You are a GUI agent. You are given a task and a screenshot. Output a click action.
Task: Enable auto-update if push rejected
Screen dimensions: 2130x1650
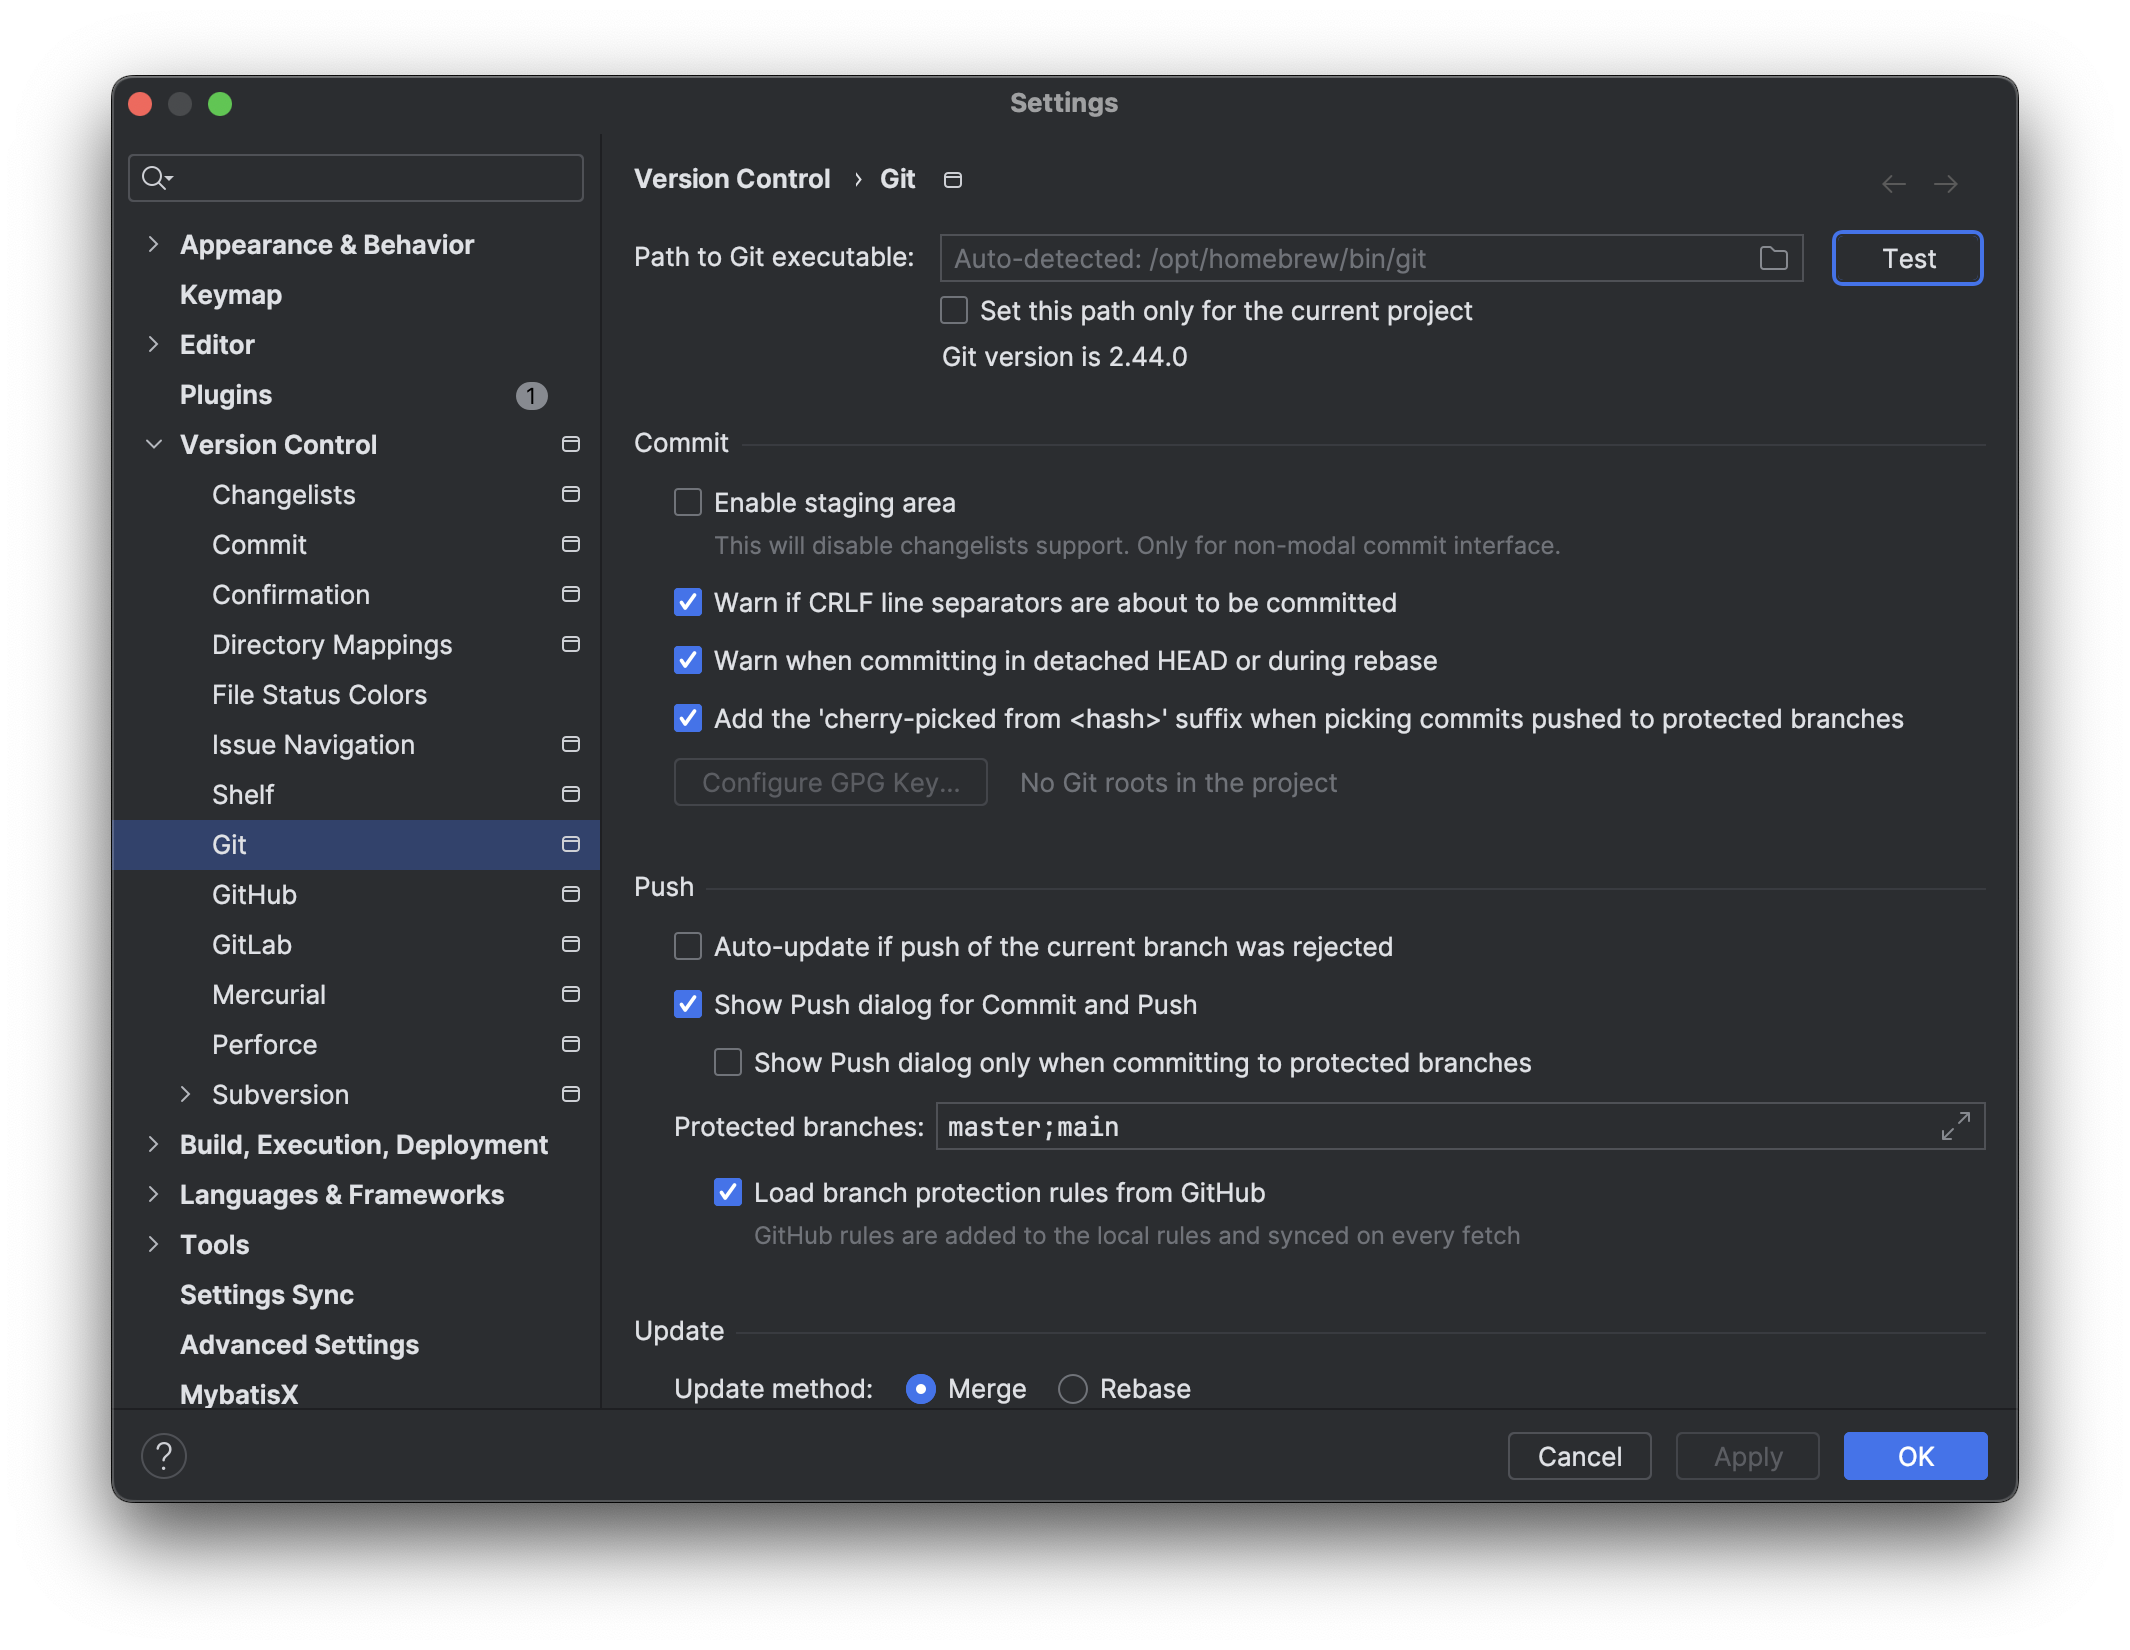[x=688, y=946]
